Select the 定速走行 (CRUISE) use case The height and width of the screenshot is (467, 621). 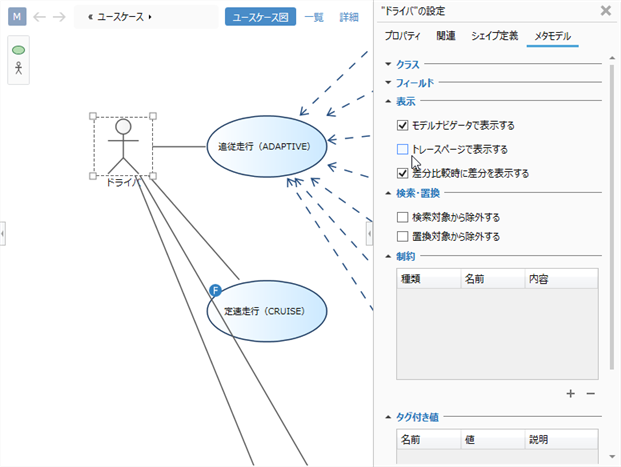(267, 311)
